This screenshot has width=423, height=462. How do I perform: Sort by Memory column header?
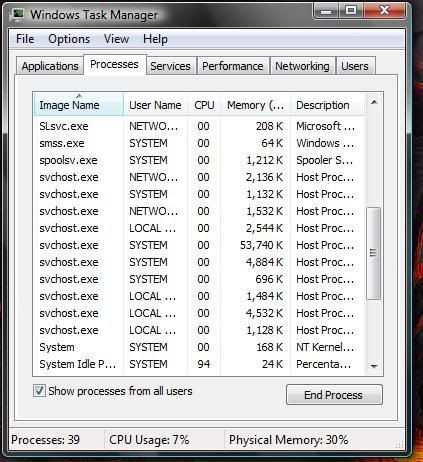click(255, 105)
